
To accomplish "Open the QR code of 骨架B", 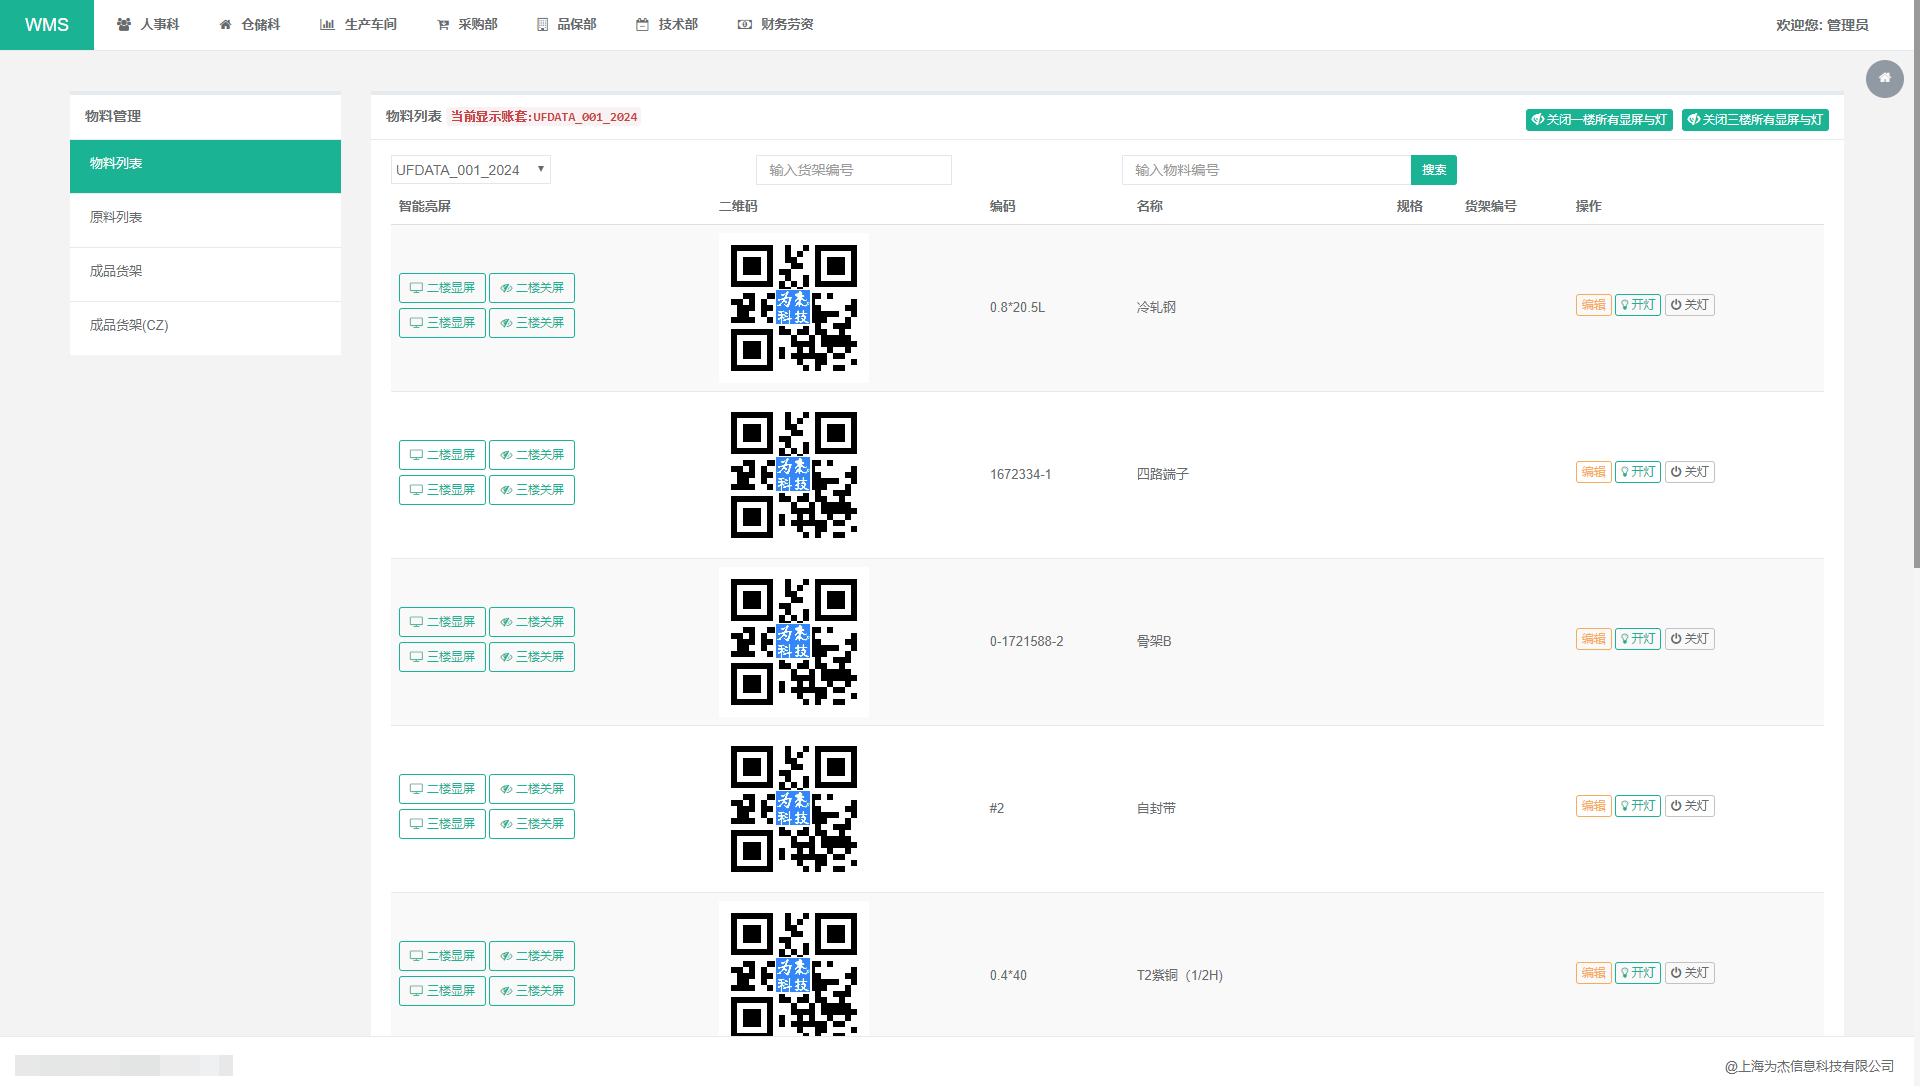I will coord(794,642).
